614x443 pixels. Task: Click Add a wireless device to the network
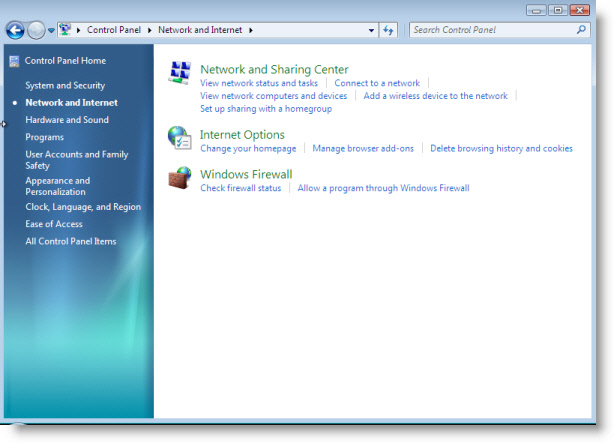click(435, 96)
